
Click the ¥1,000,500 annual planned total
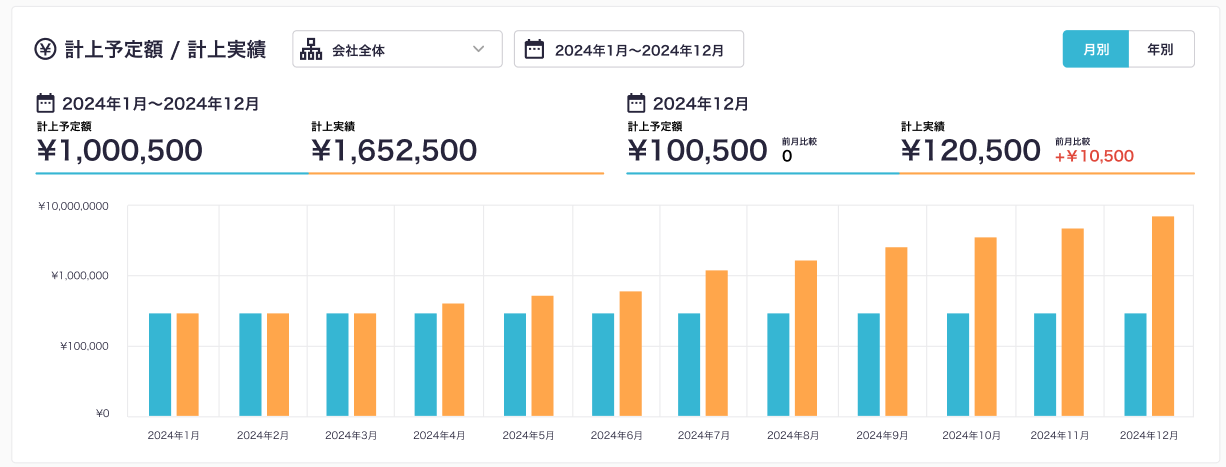pos(119,150)
